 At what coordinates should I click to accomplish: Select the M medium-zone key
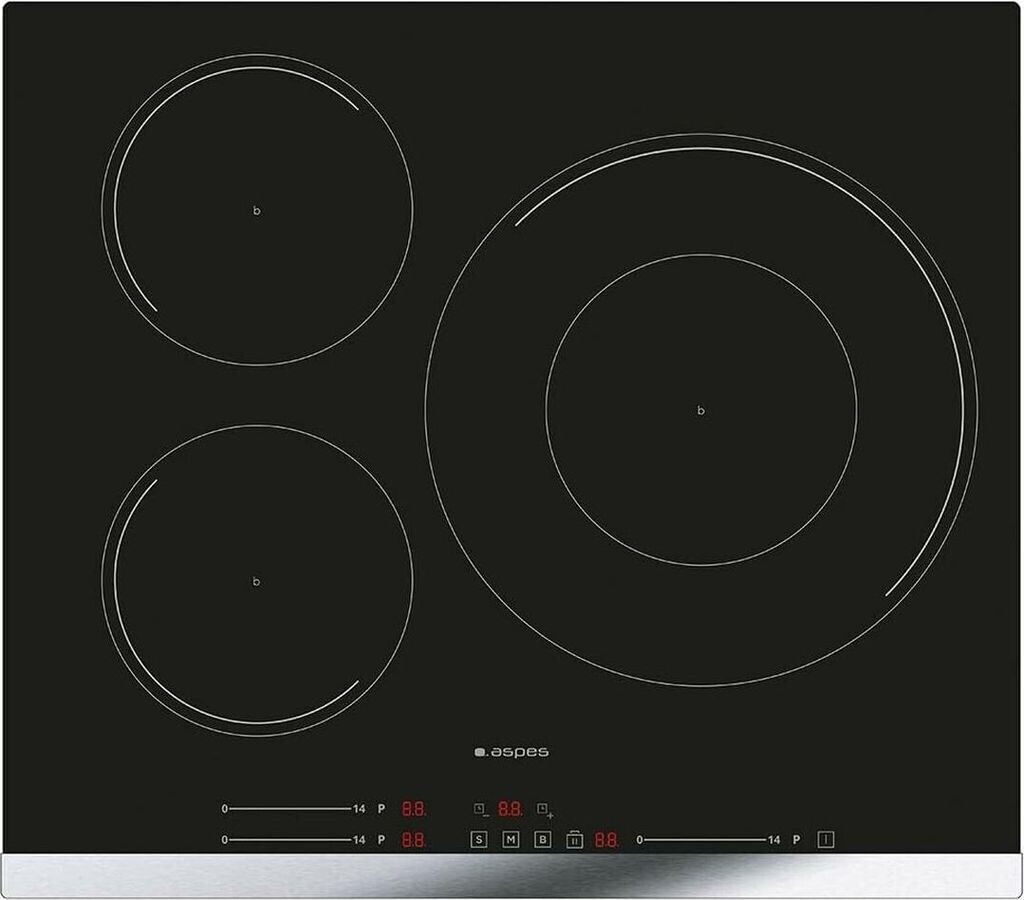(x=509, y=838)
